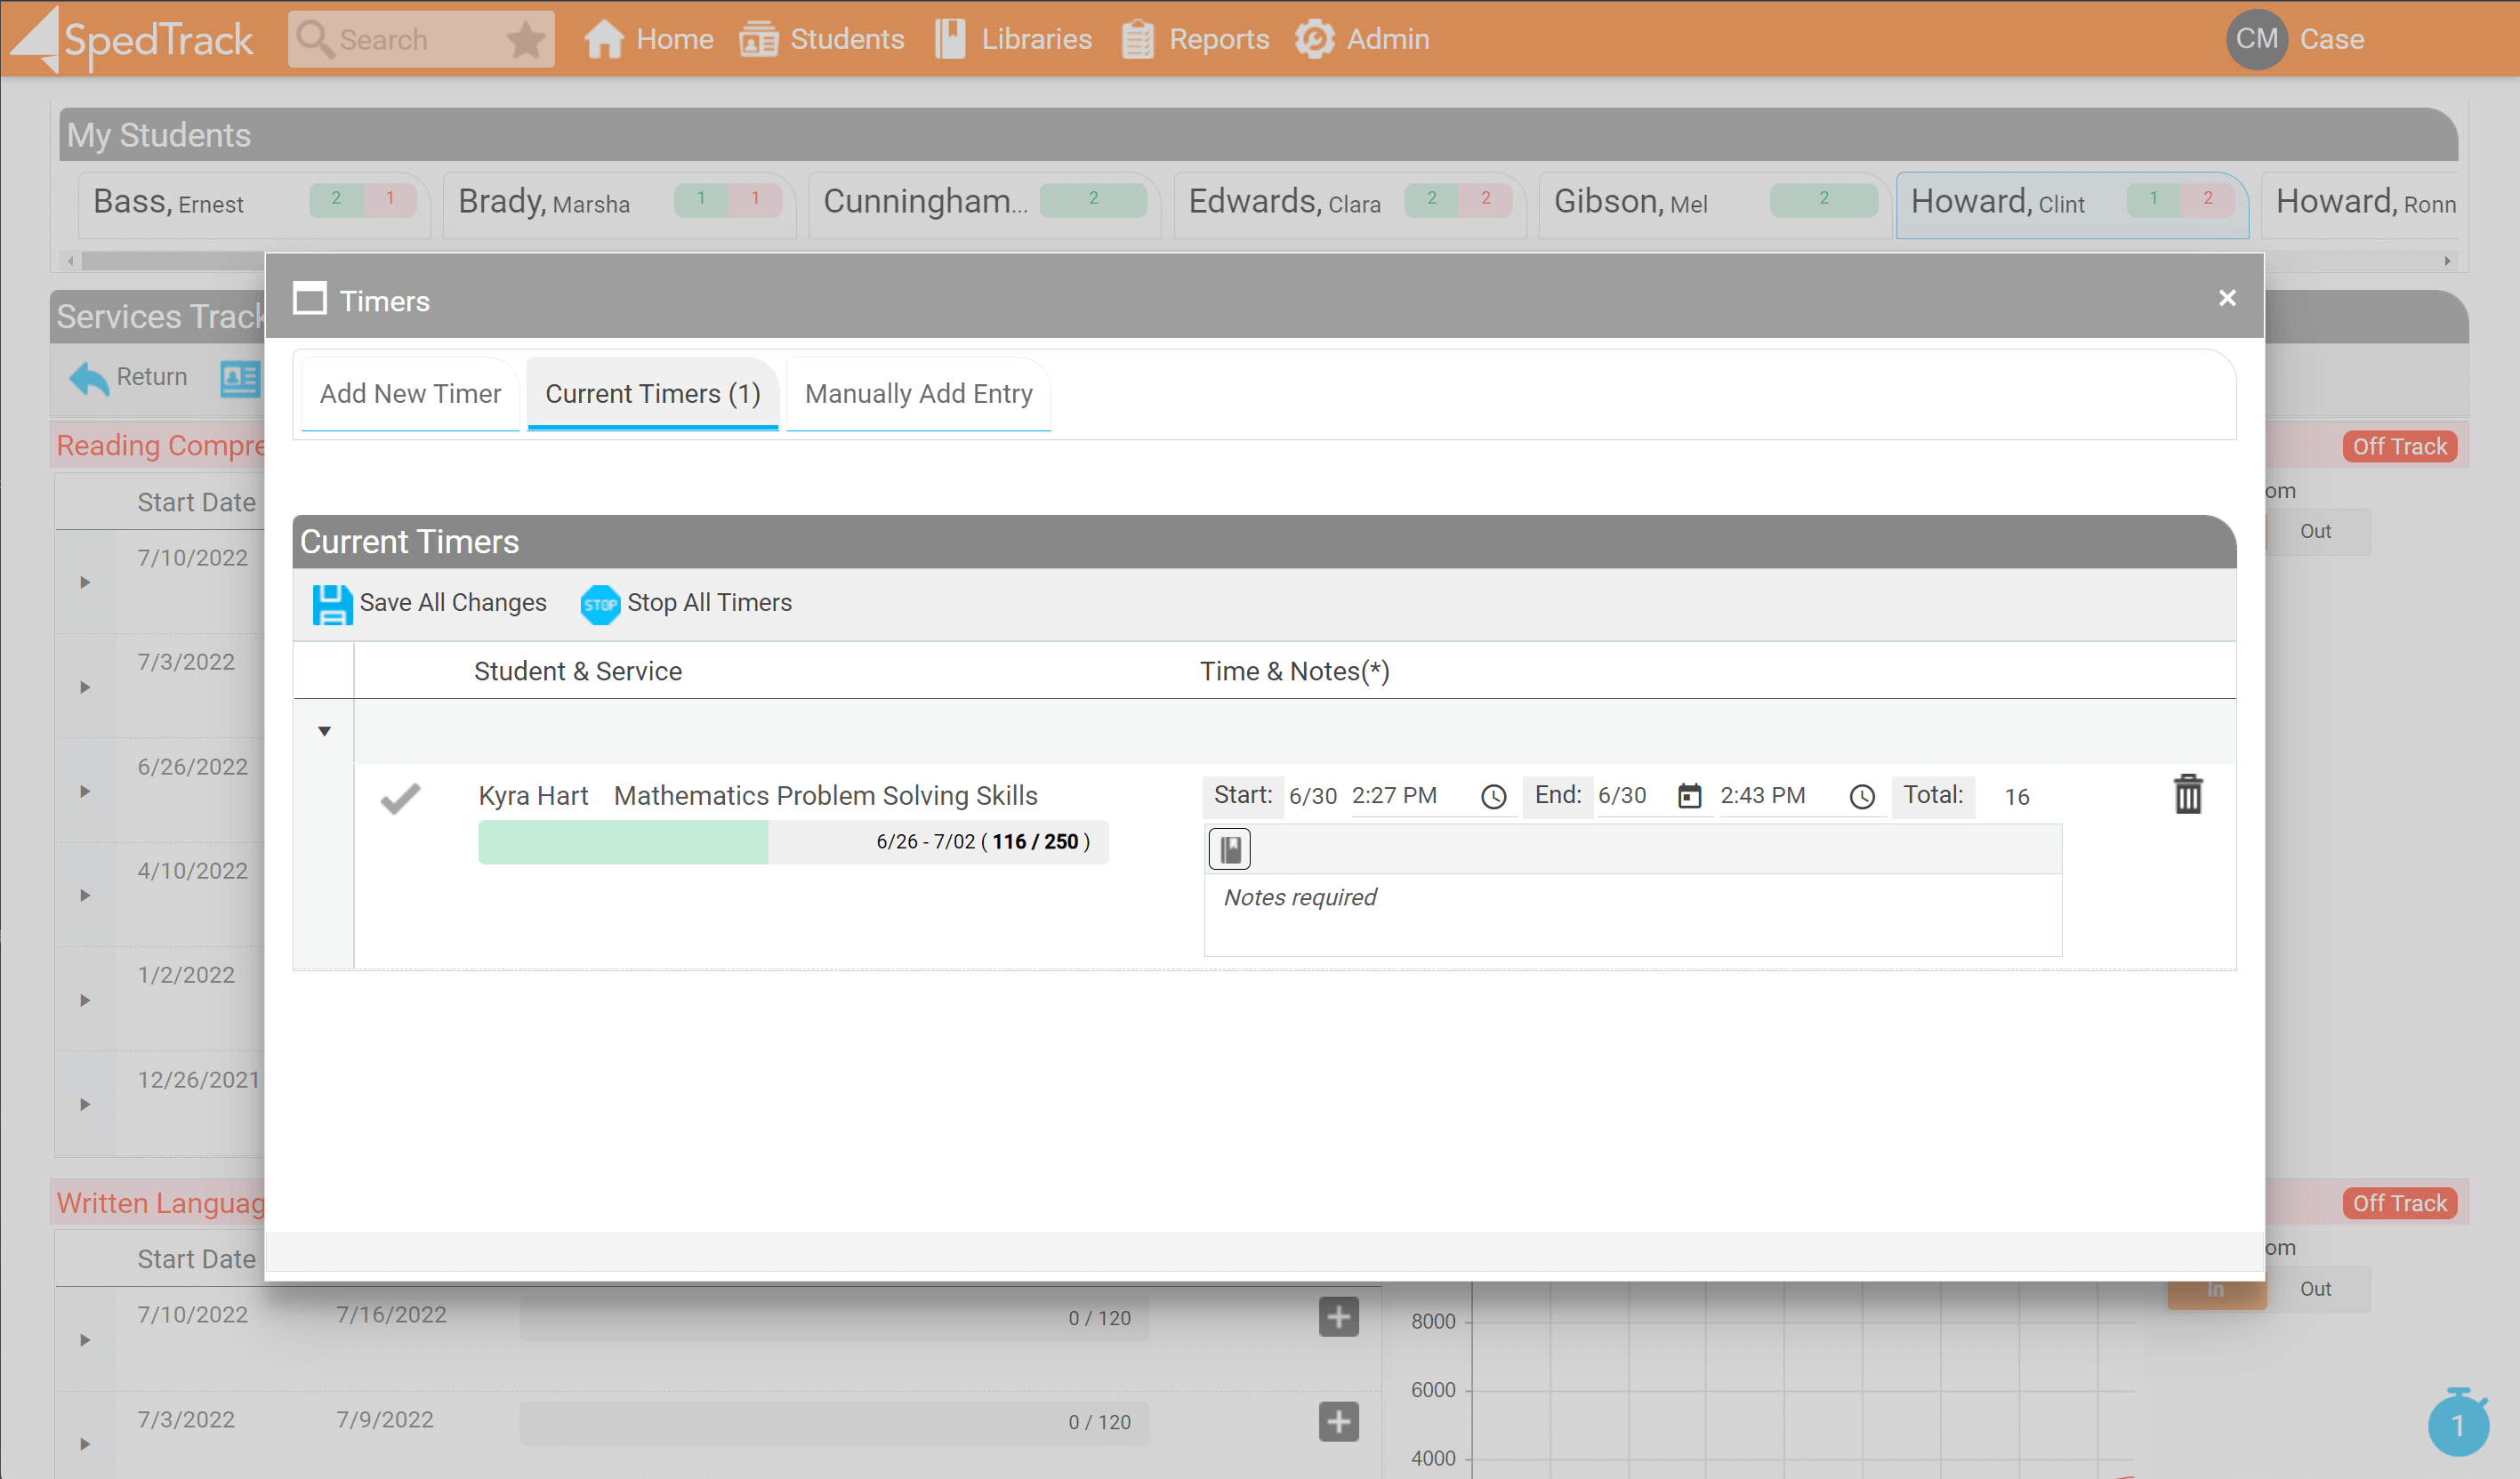Maximize the Timers dialog using the window icon
This screenshot has width=2520, height=1479.
(x=310, y=299)
